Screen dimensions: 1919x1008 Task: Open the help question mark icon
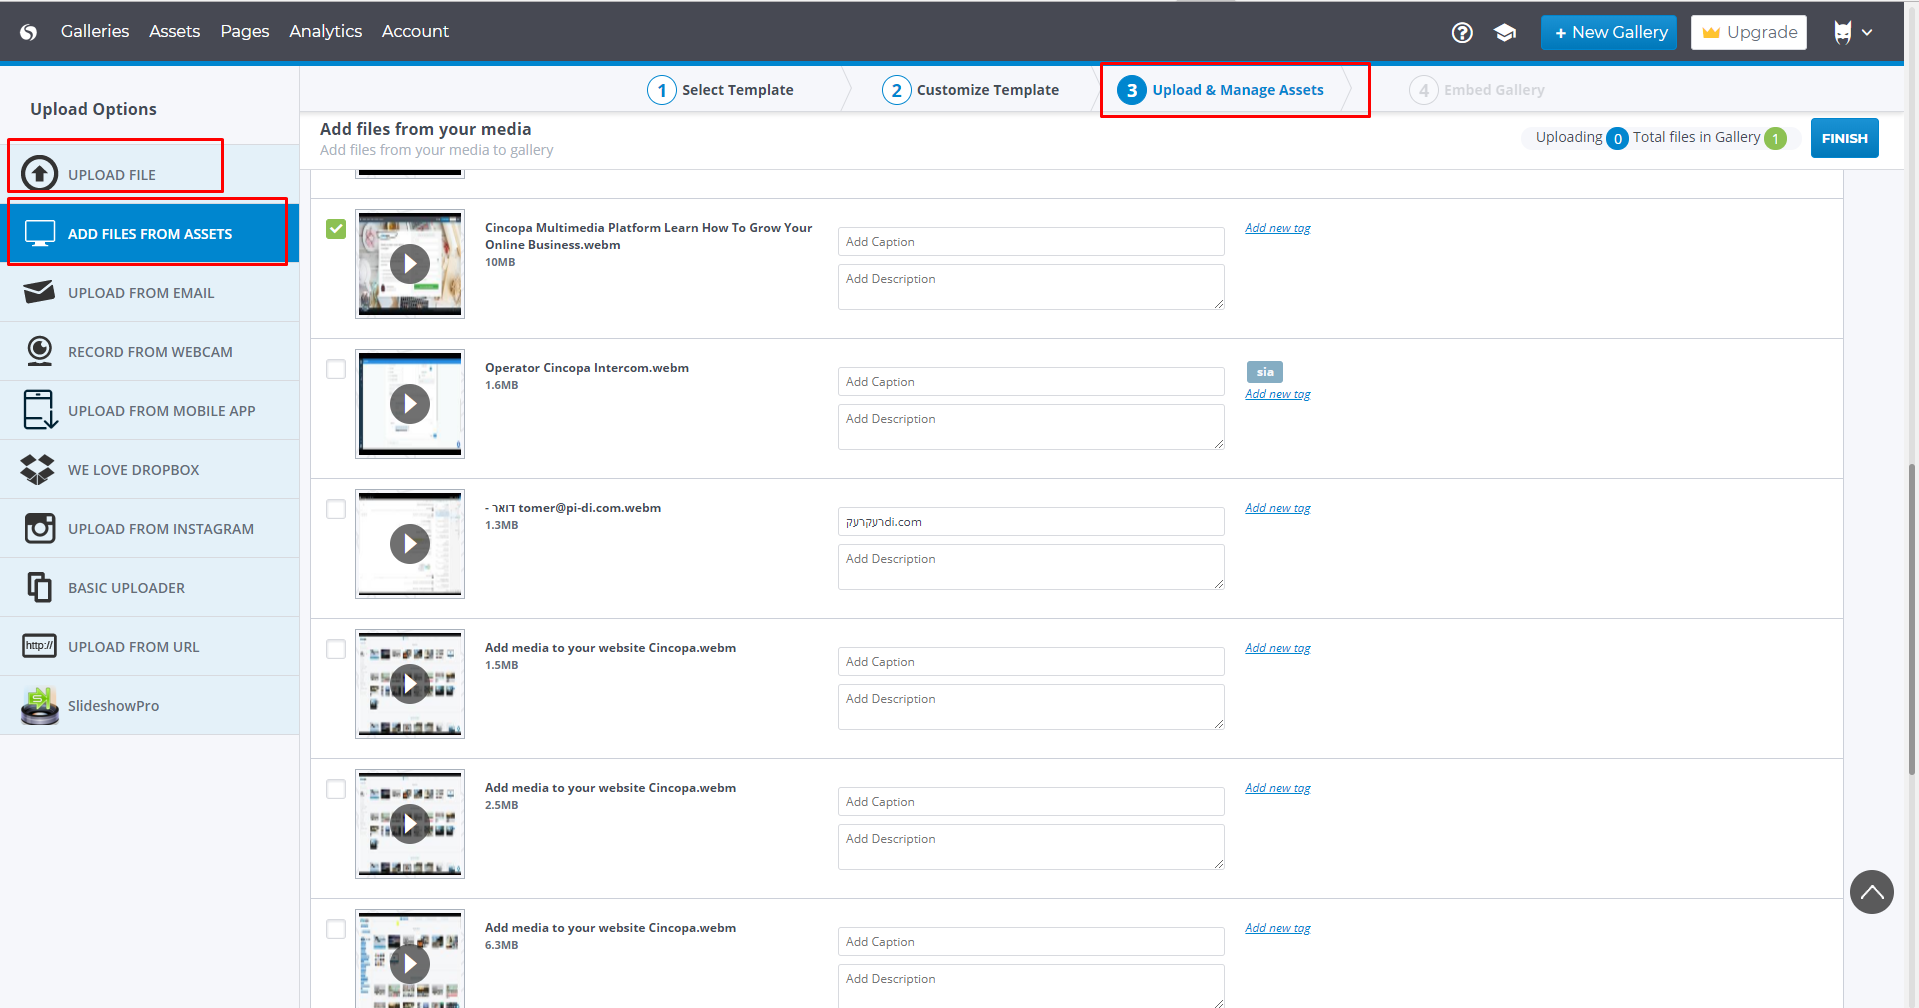(1461, 33)
